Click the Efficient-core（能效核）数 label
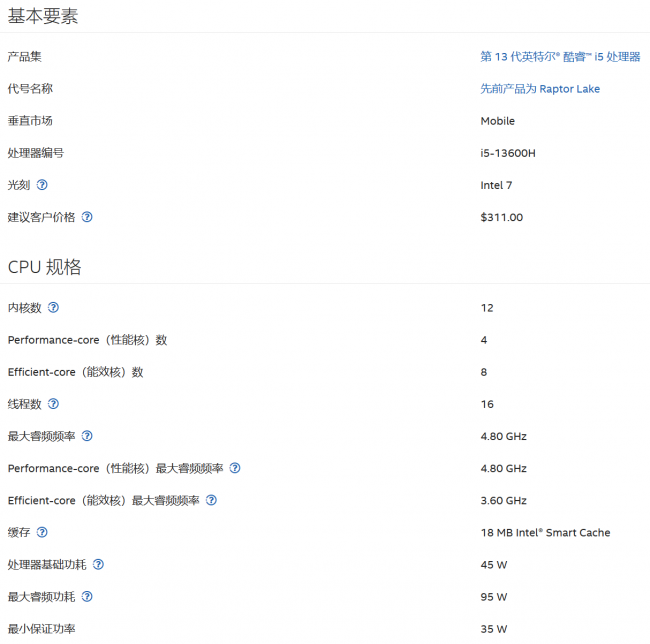Viewport: 650px width, 644px height. (75, 372)
